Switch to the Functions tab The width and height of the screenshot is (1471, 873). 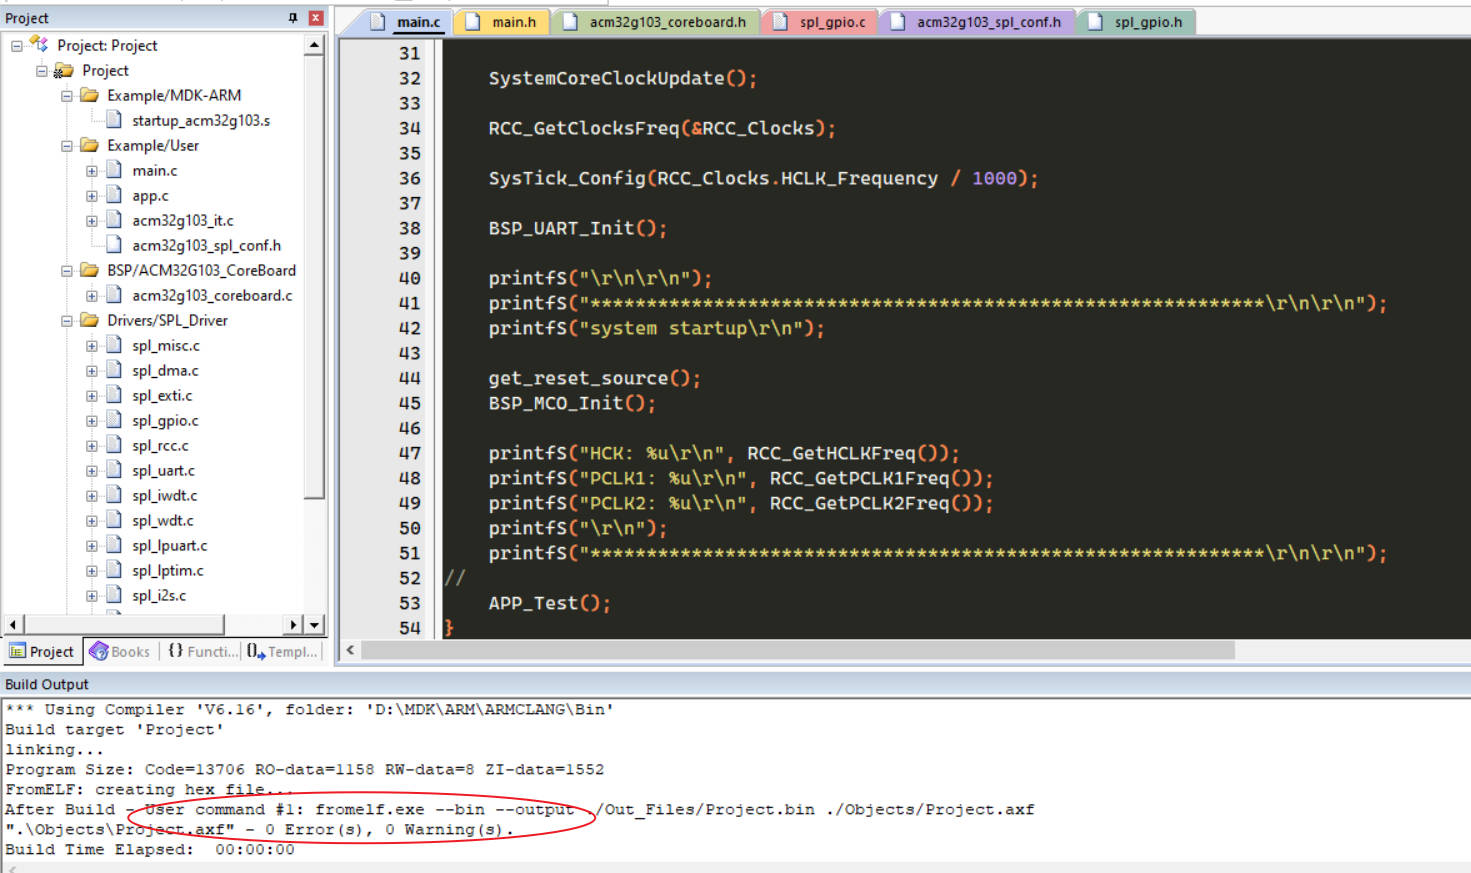[x=203, y=651]
